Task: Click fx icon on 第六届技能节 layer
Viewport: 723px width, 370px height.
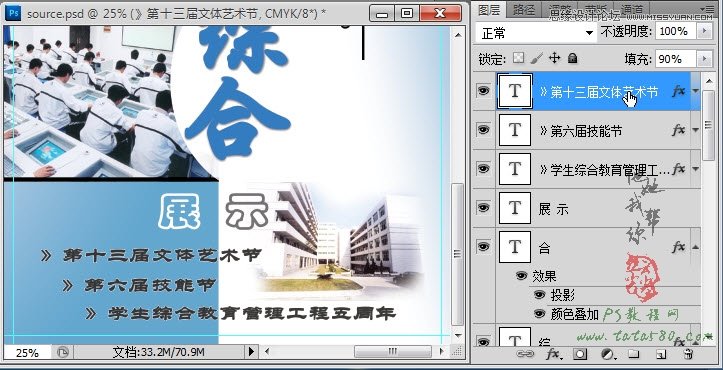Action: pos(678,131)
